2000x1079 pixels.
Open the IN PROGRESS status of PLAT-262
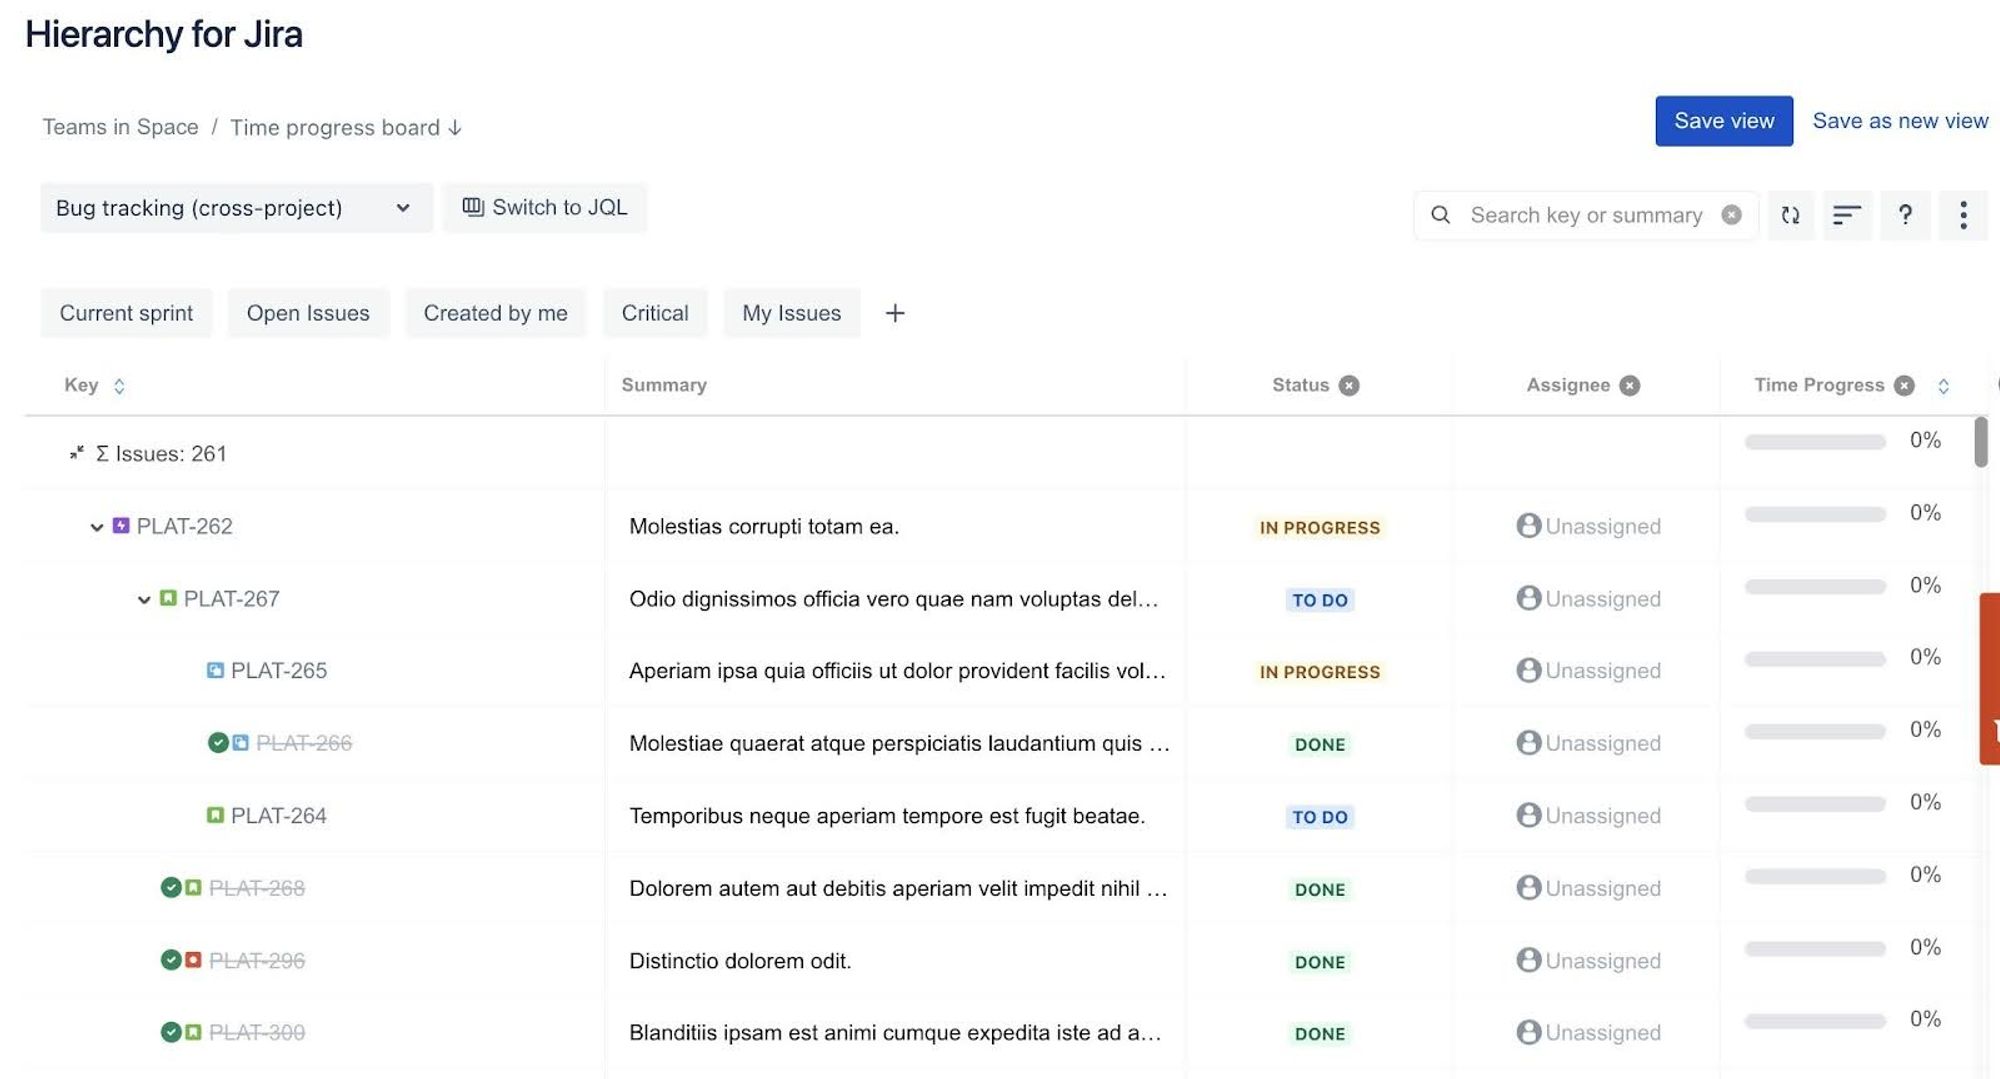click(x=1319, y=527)
